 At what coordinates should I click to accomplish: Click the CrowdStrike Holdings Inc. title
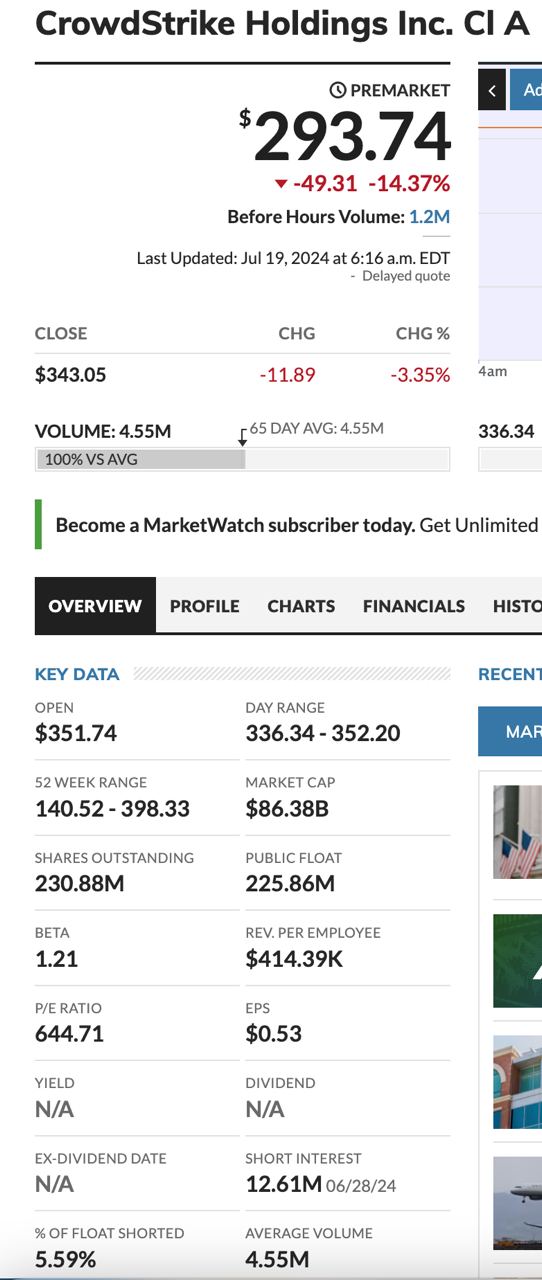(282, 24)
